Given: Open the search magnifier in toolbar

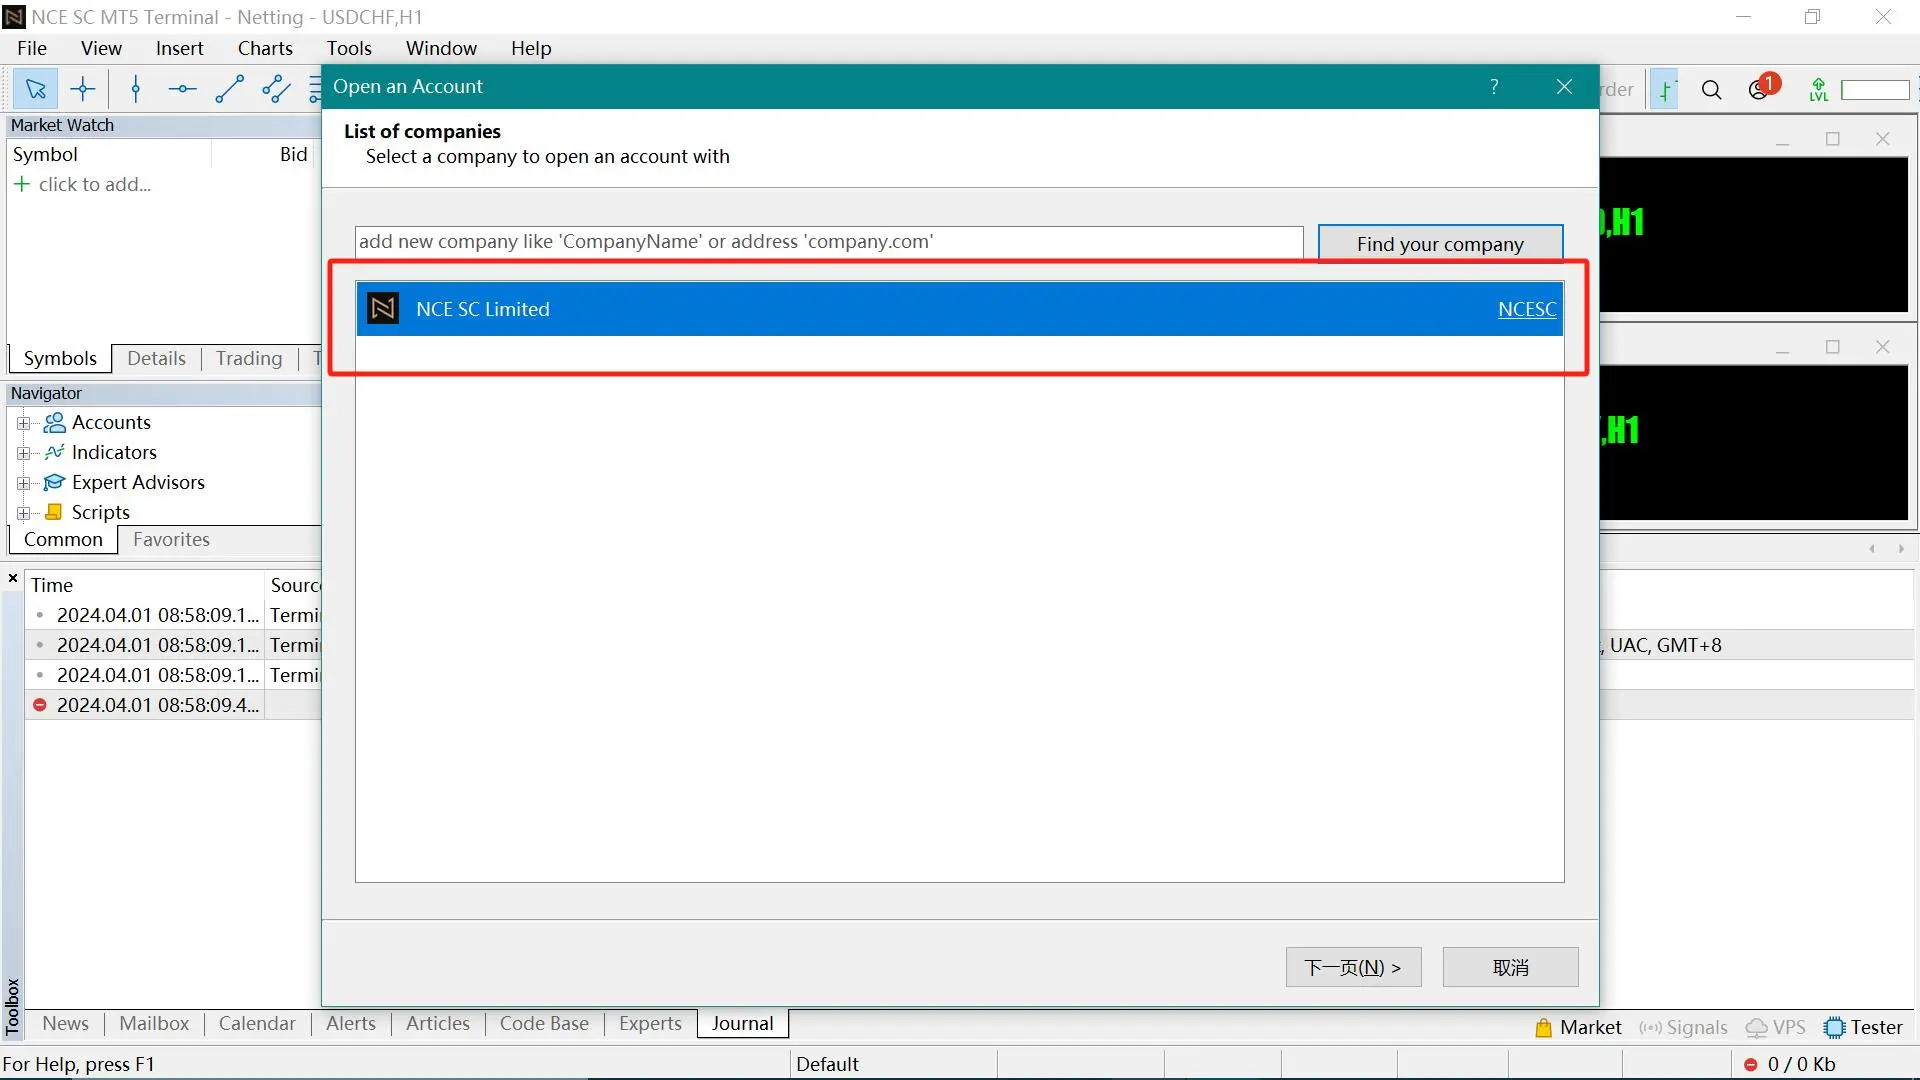Looking at the screenshot, I should (1711, 90).
